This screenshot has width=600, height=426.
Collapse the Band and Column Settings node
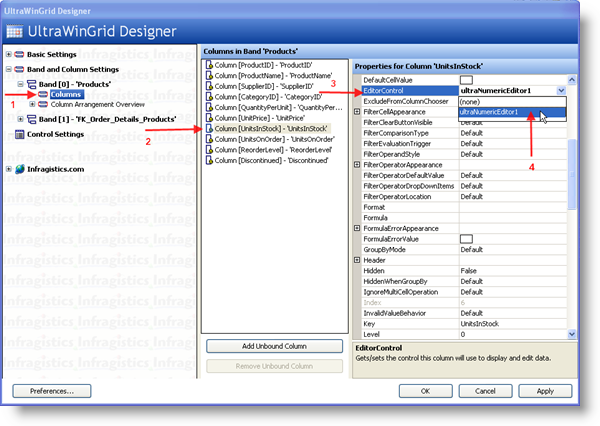(8, 69)
